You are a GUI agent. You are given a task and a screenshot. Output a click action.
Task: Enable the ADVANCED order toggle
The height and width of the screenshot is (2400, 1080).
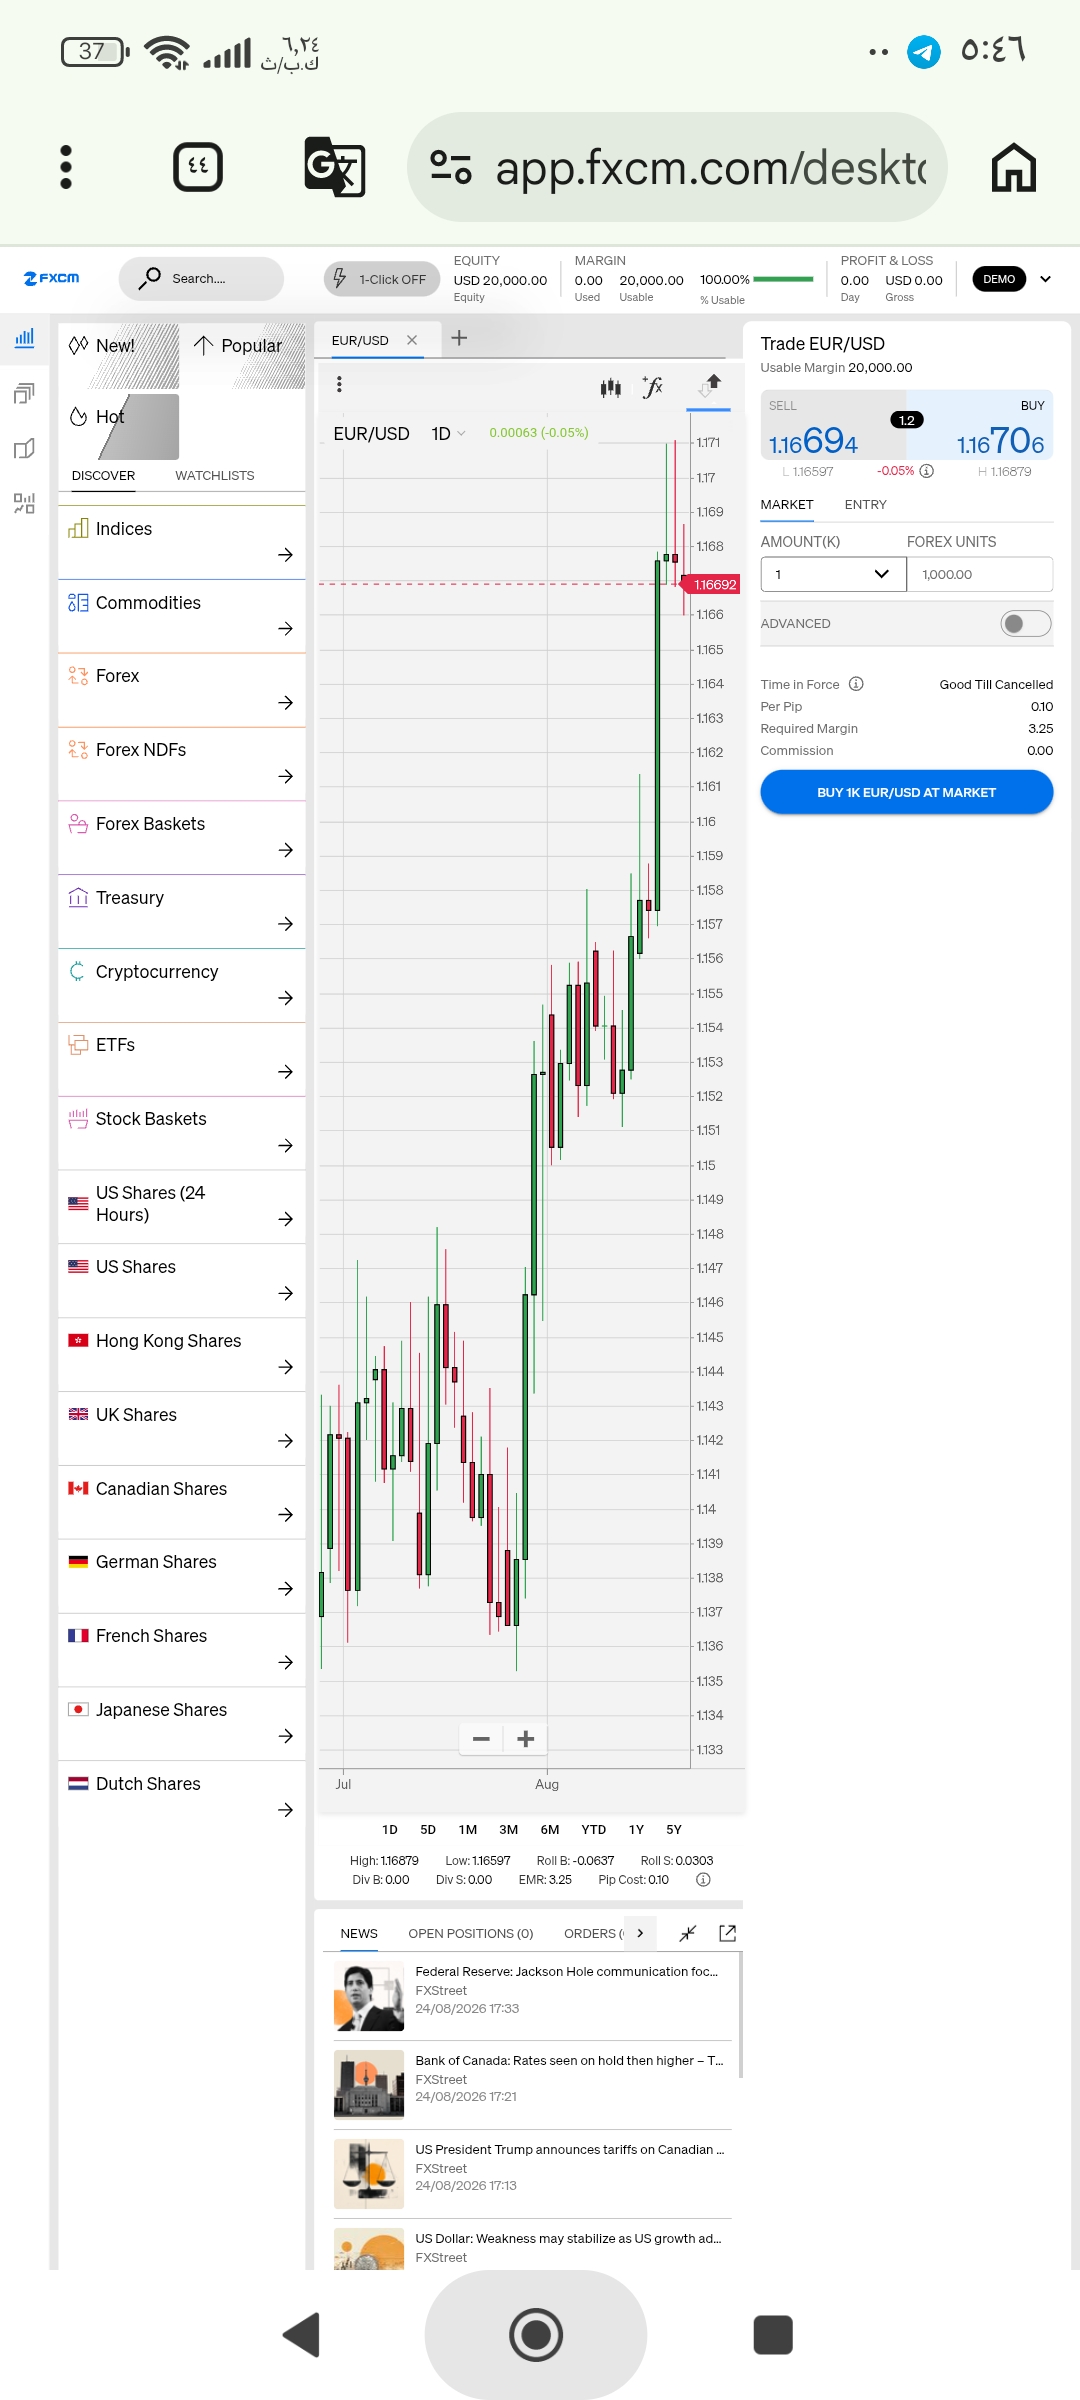pyautogui.click(x=1025, y=623)
